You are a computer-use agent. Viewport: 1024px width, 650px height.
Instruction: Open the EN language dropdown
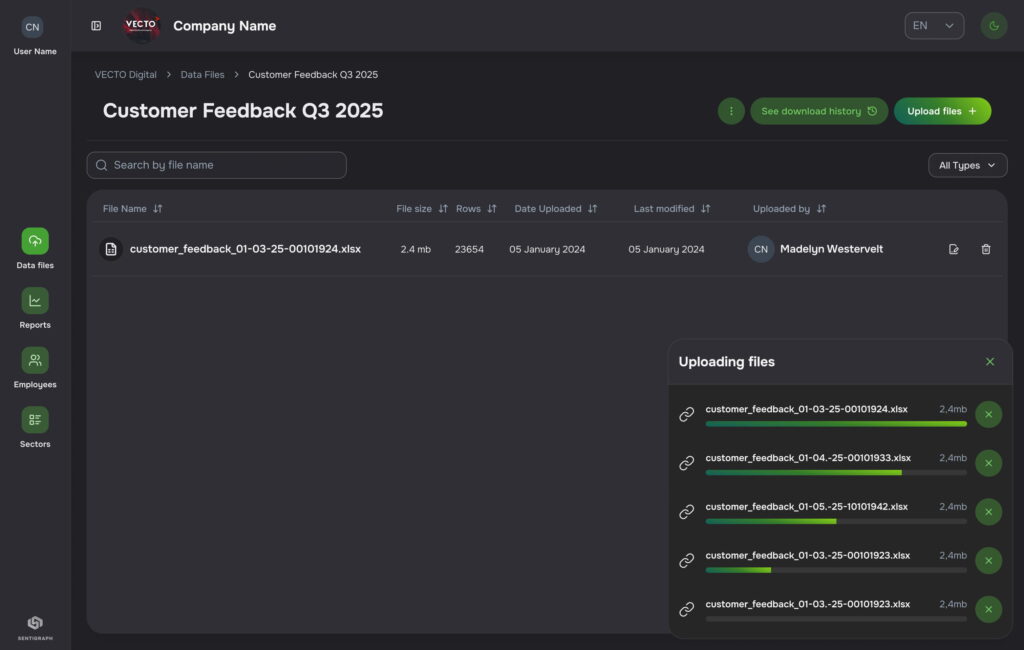[x=934, y=26]
